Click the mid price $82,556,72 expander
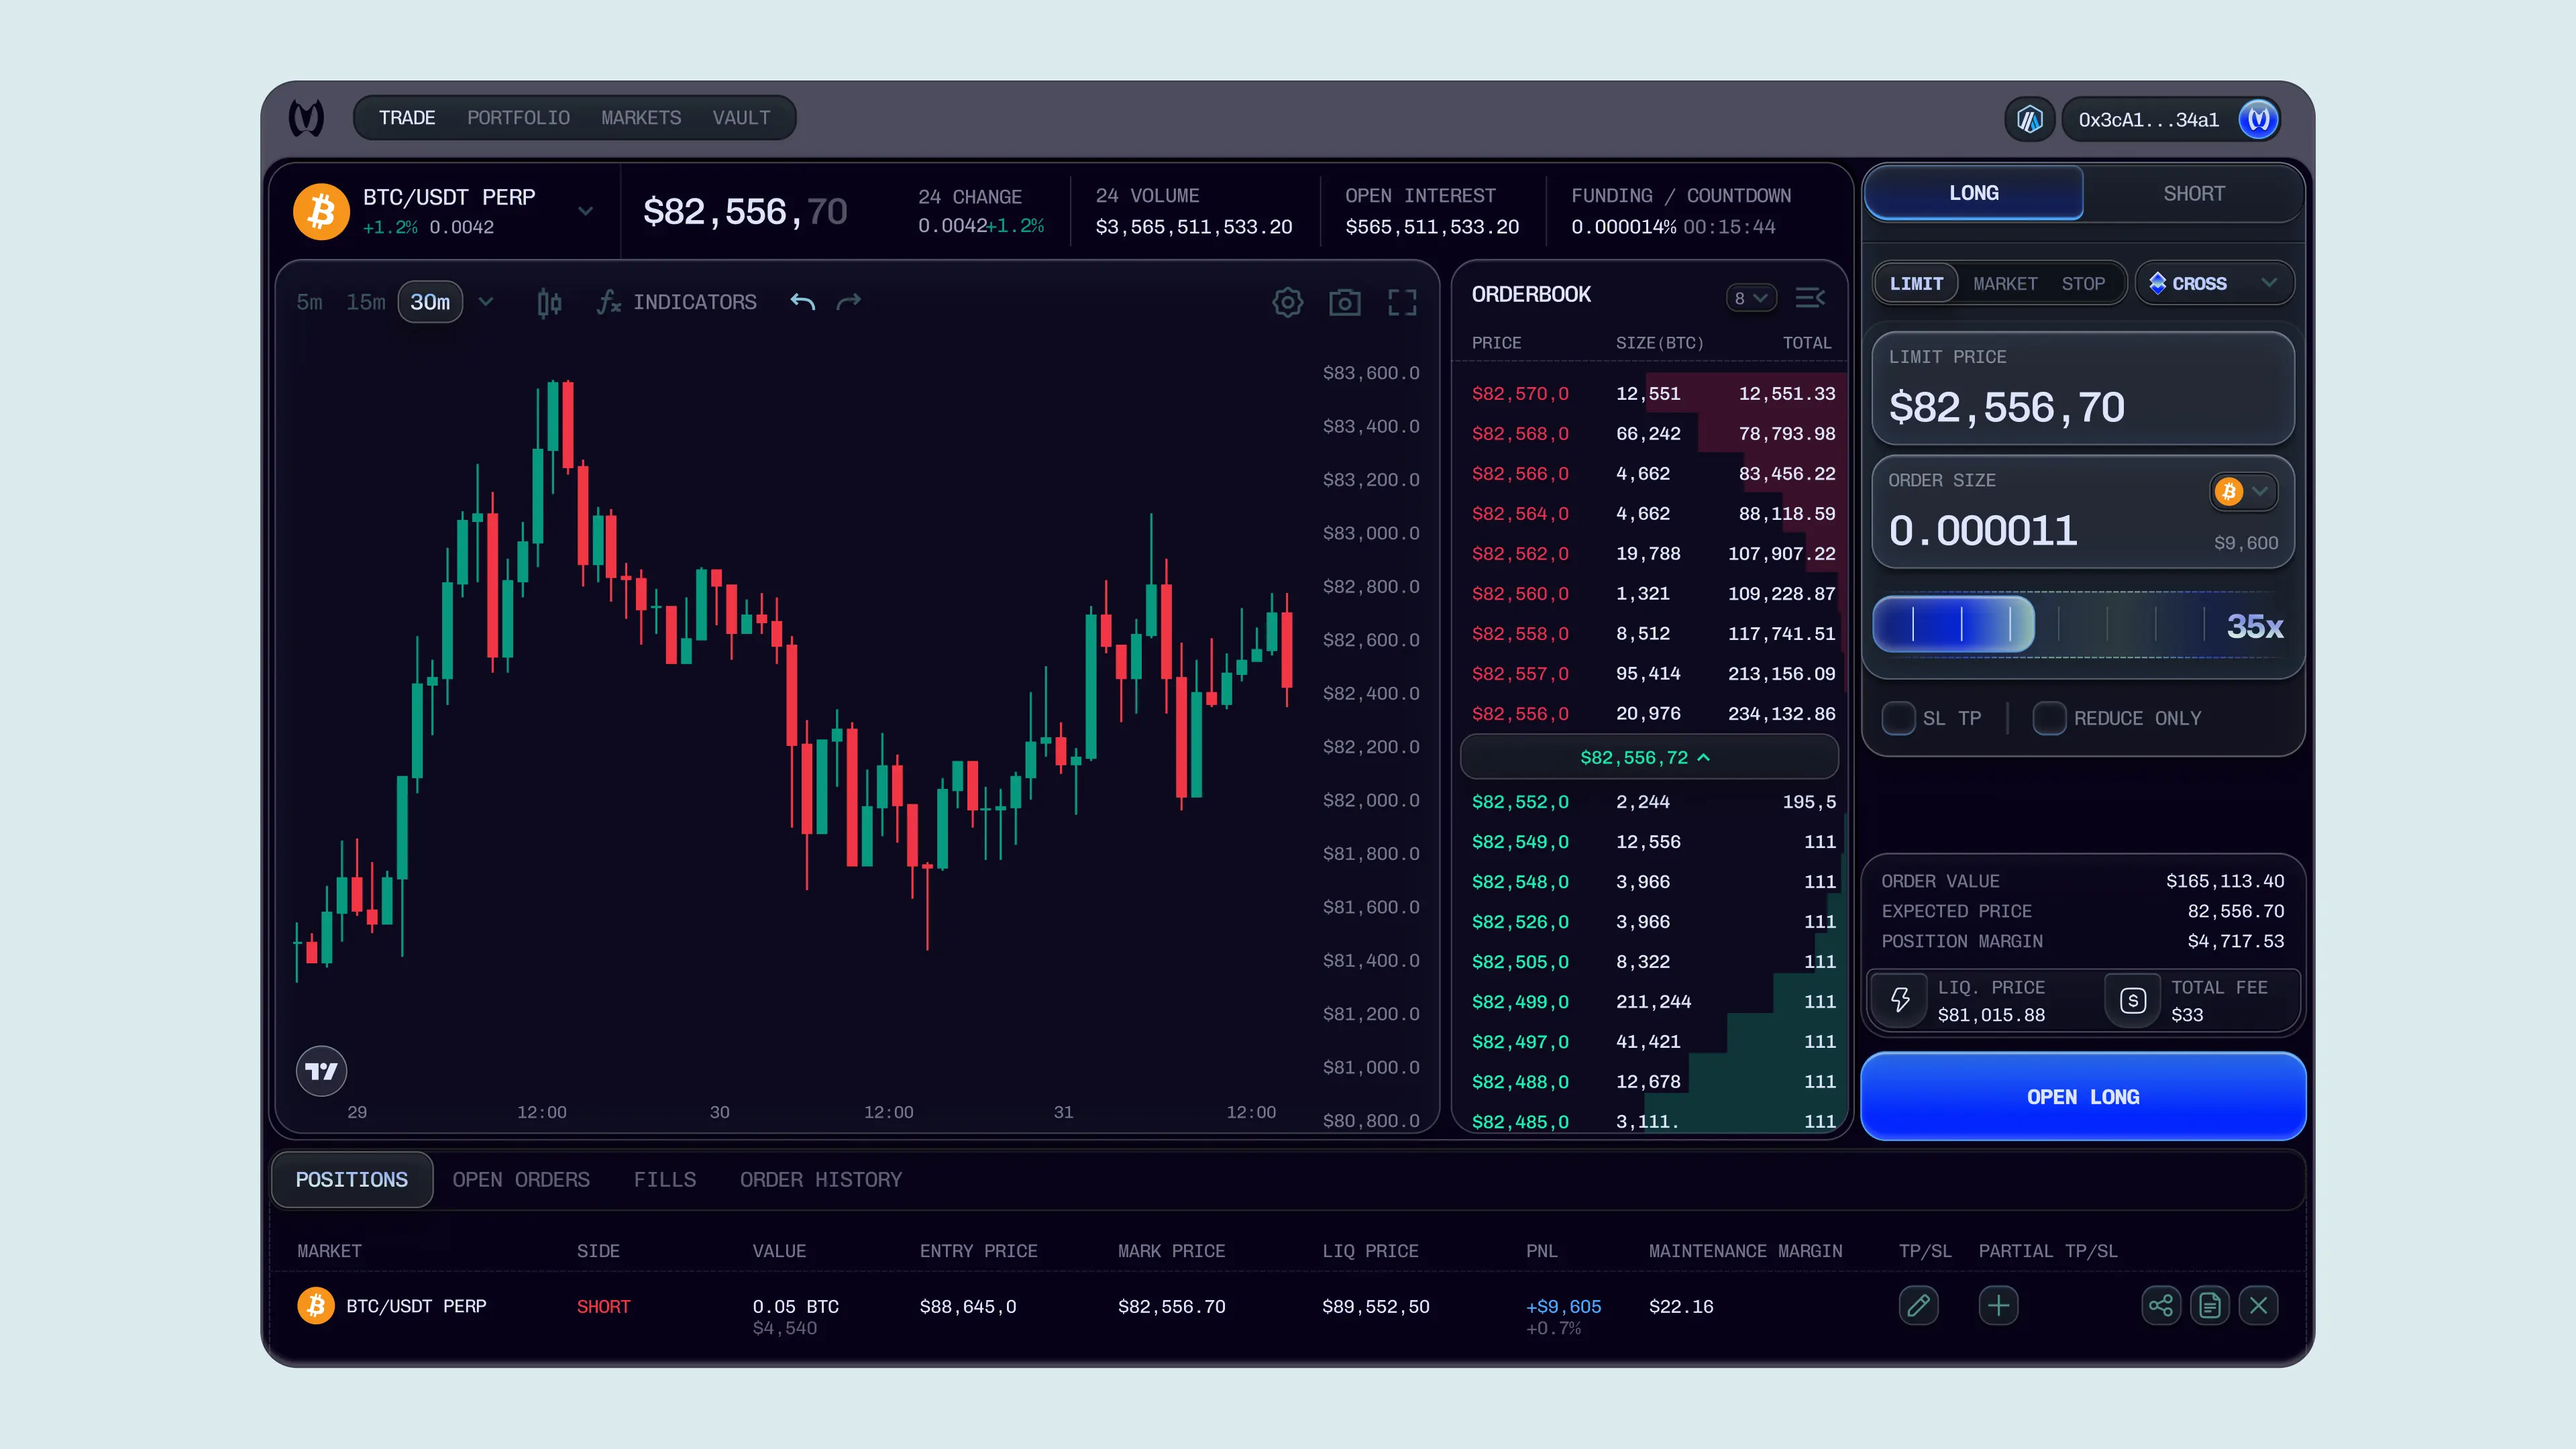 1649,757
